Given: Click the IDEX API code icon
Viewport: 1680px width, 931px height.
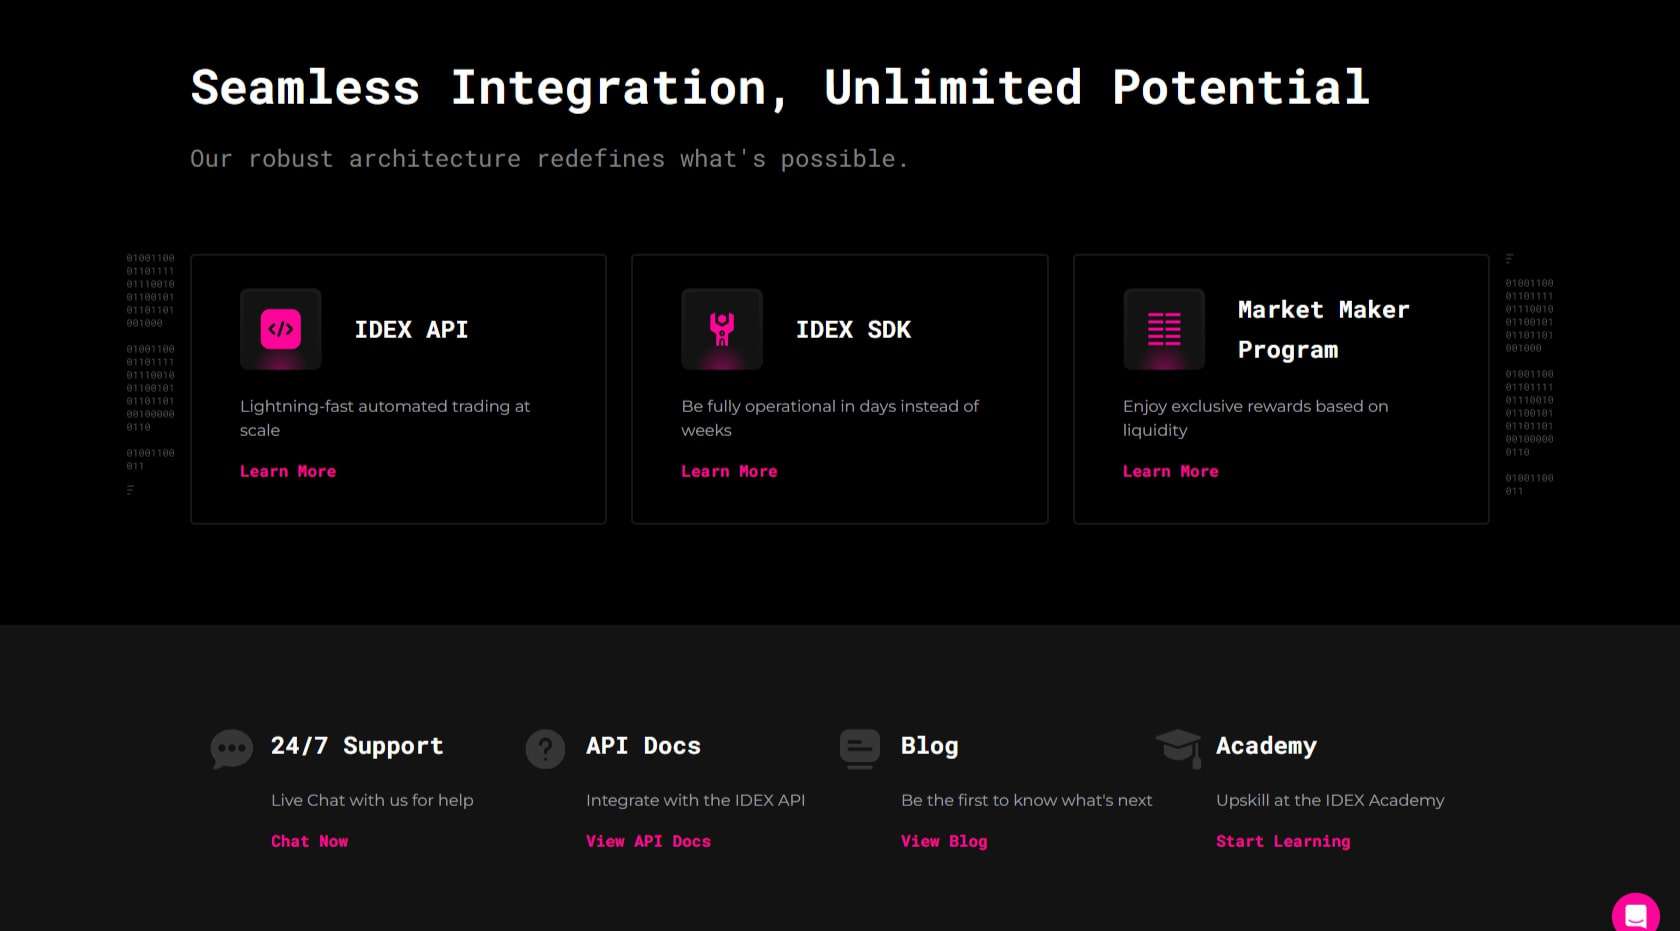Looking at the screenshot, I should 281,329.
